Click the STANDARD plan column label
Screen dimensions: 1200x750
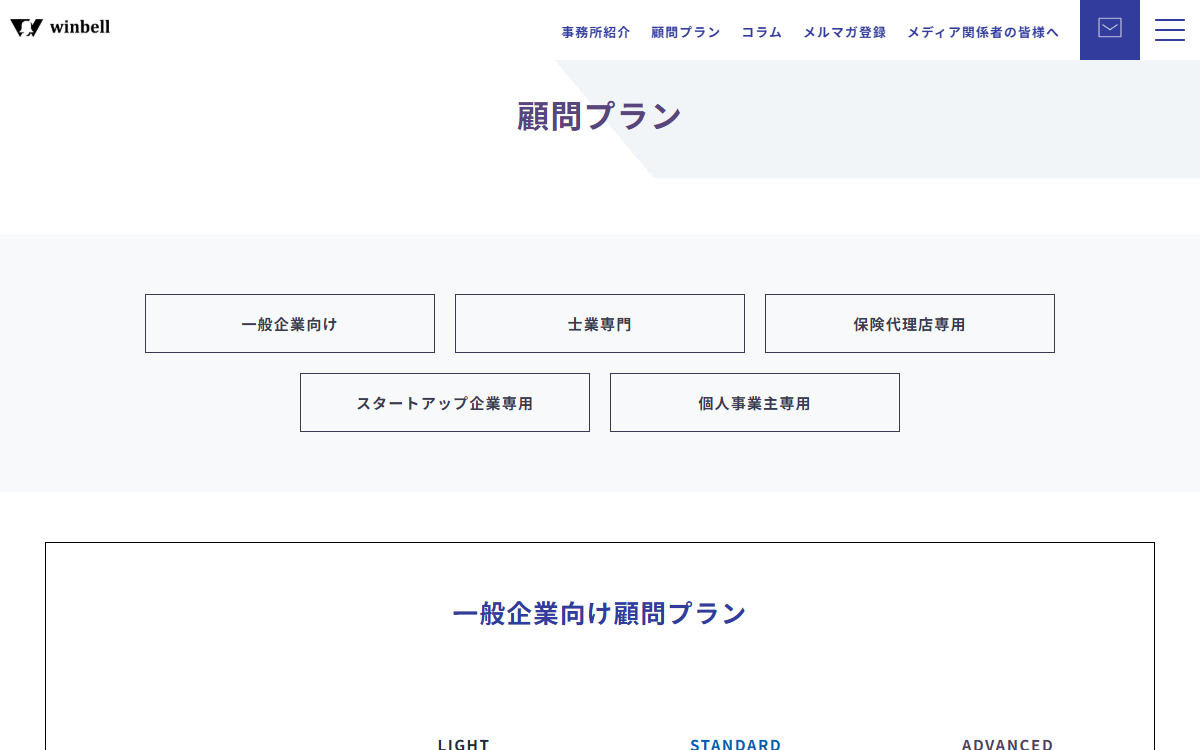(x=736, y=744)
